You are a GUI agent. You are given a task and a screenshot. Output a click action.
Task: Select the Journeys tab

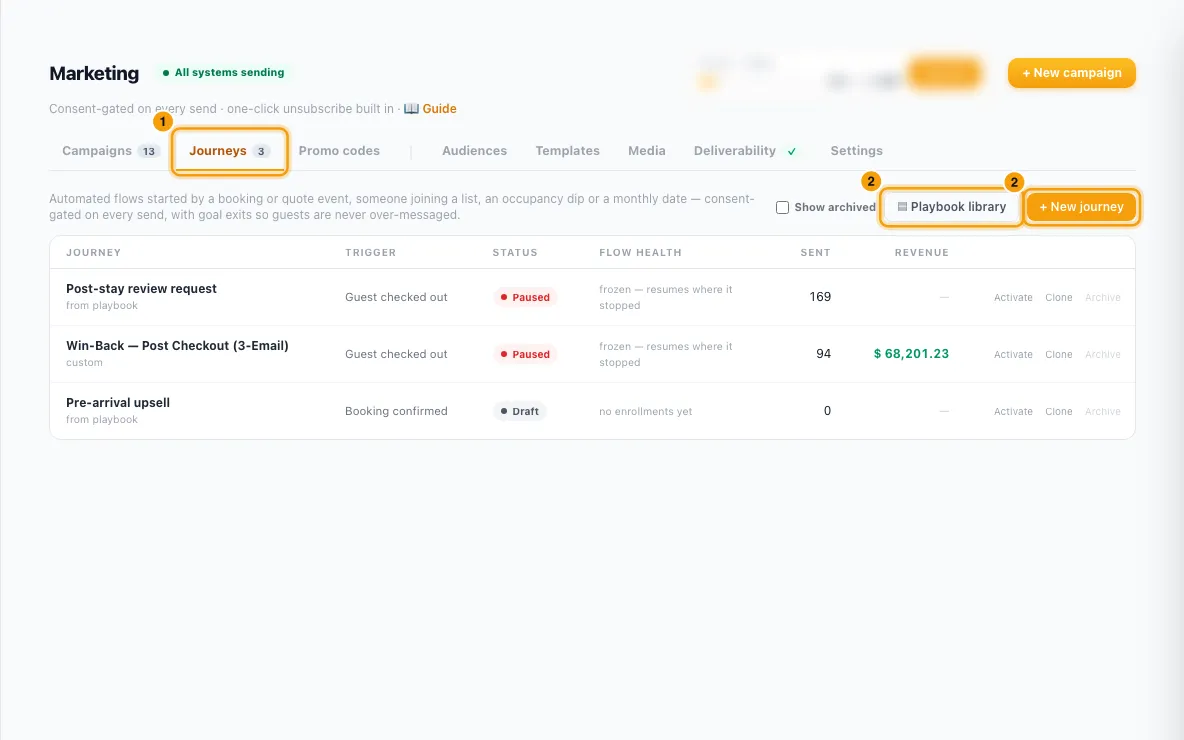[229, 150]
